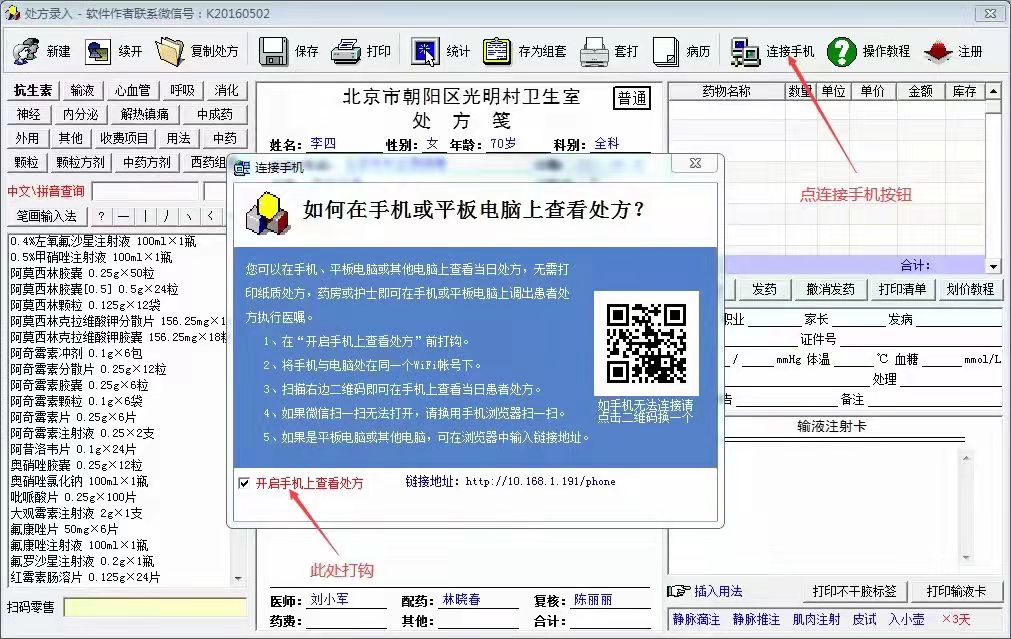Toggle the 开启手机上查看处方 checkbox
Image resolution: width=1011 pixels, height=639 pixels.
click(x=245, y=483)
